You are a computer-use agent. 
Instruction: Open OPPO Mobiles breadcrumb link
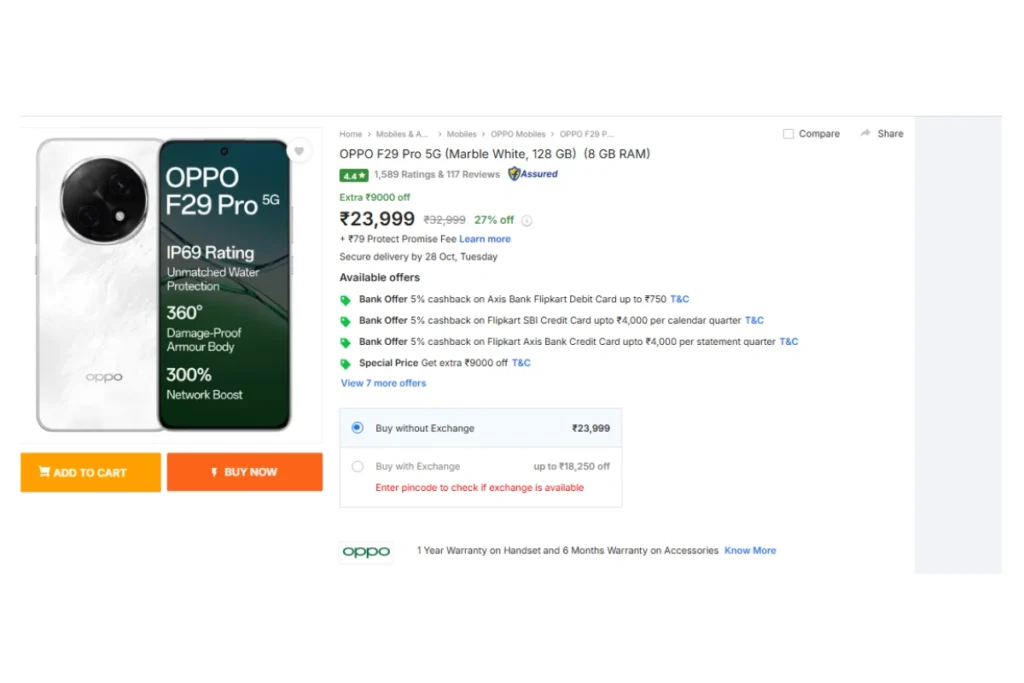[518, 134]
